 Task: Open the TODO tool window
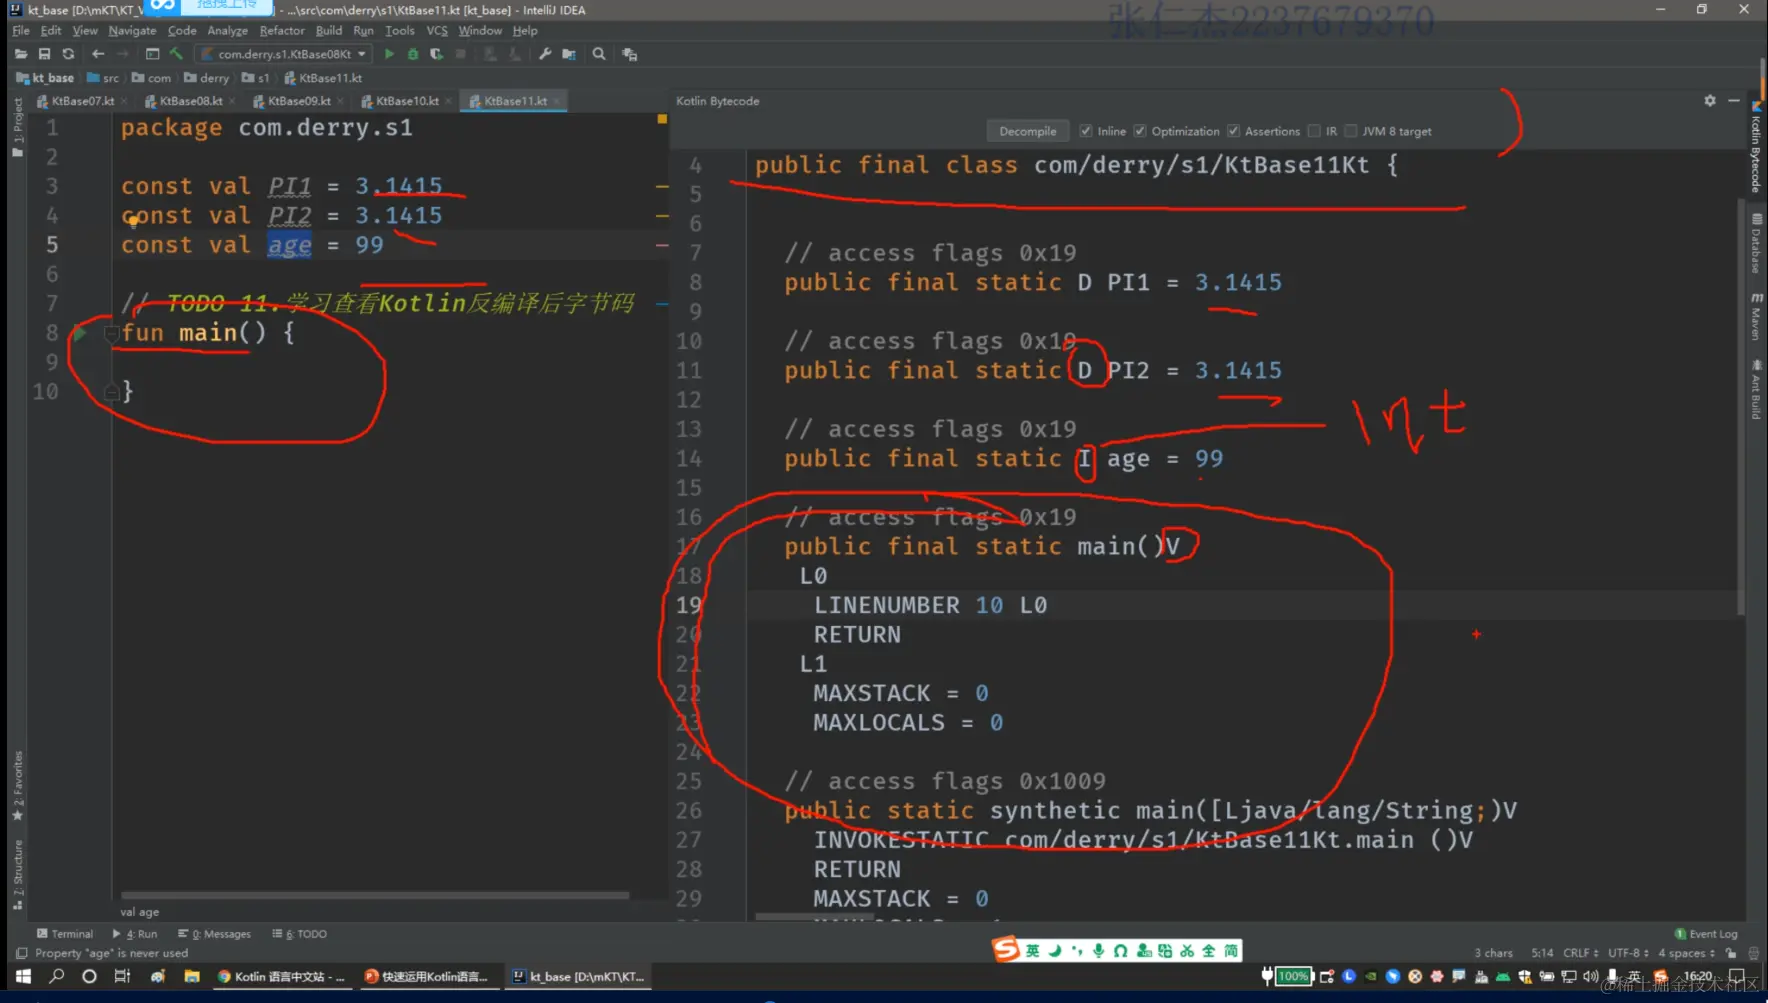pos(299,934)
